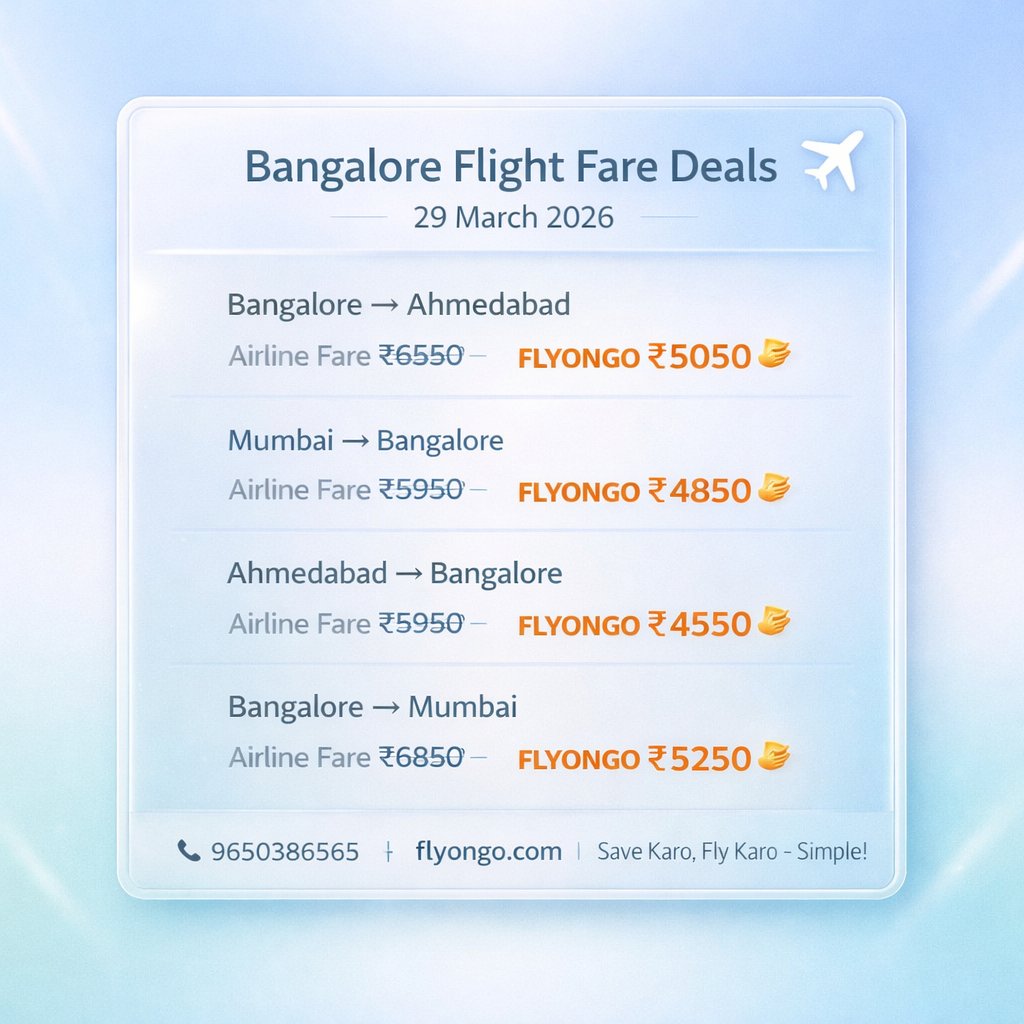Click phone number 9650386565

pyautogui.click(x=285, y=852)
